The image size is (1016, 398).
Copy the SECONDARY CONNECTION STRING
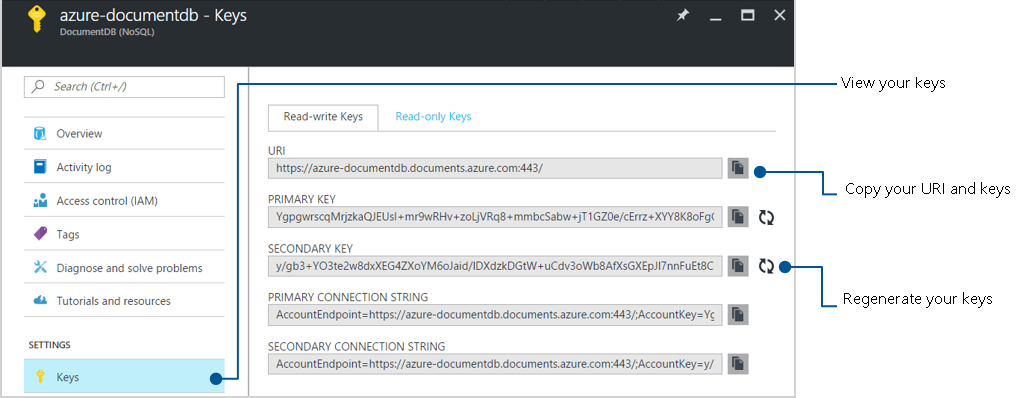(738, 364)
